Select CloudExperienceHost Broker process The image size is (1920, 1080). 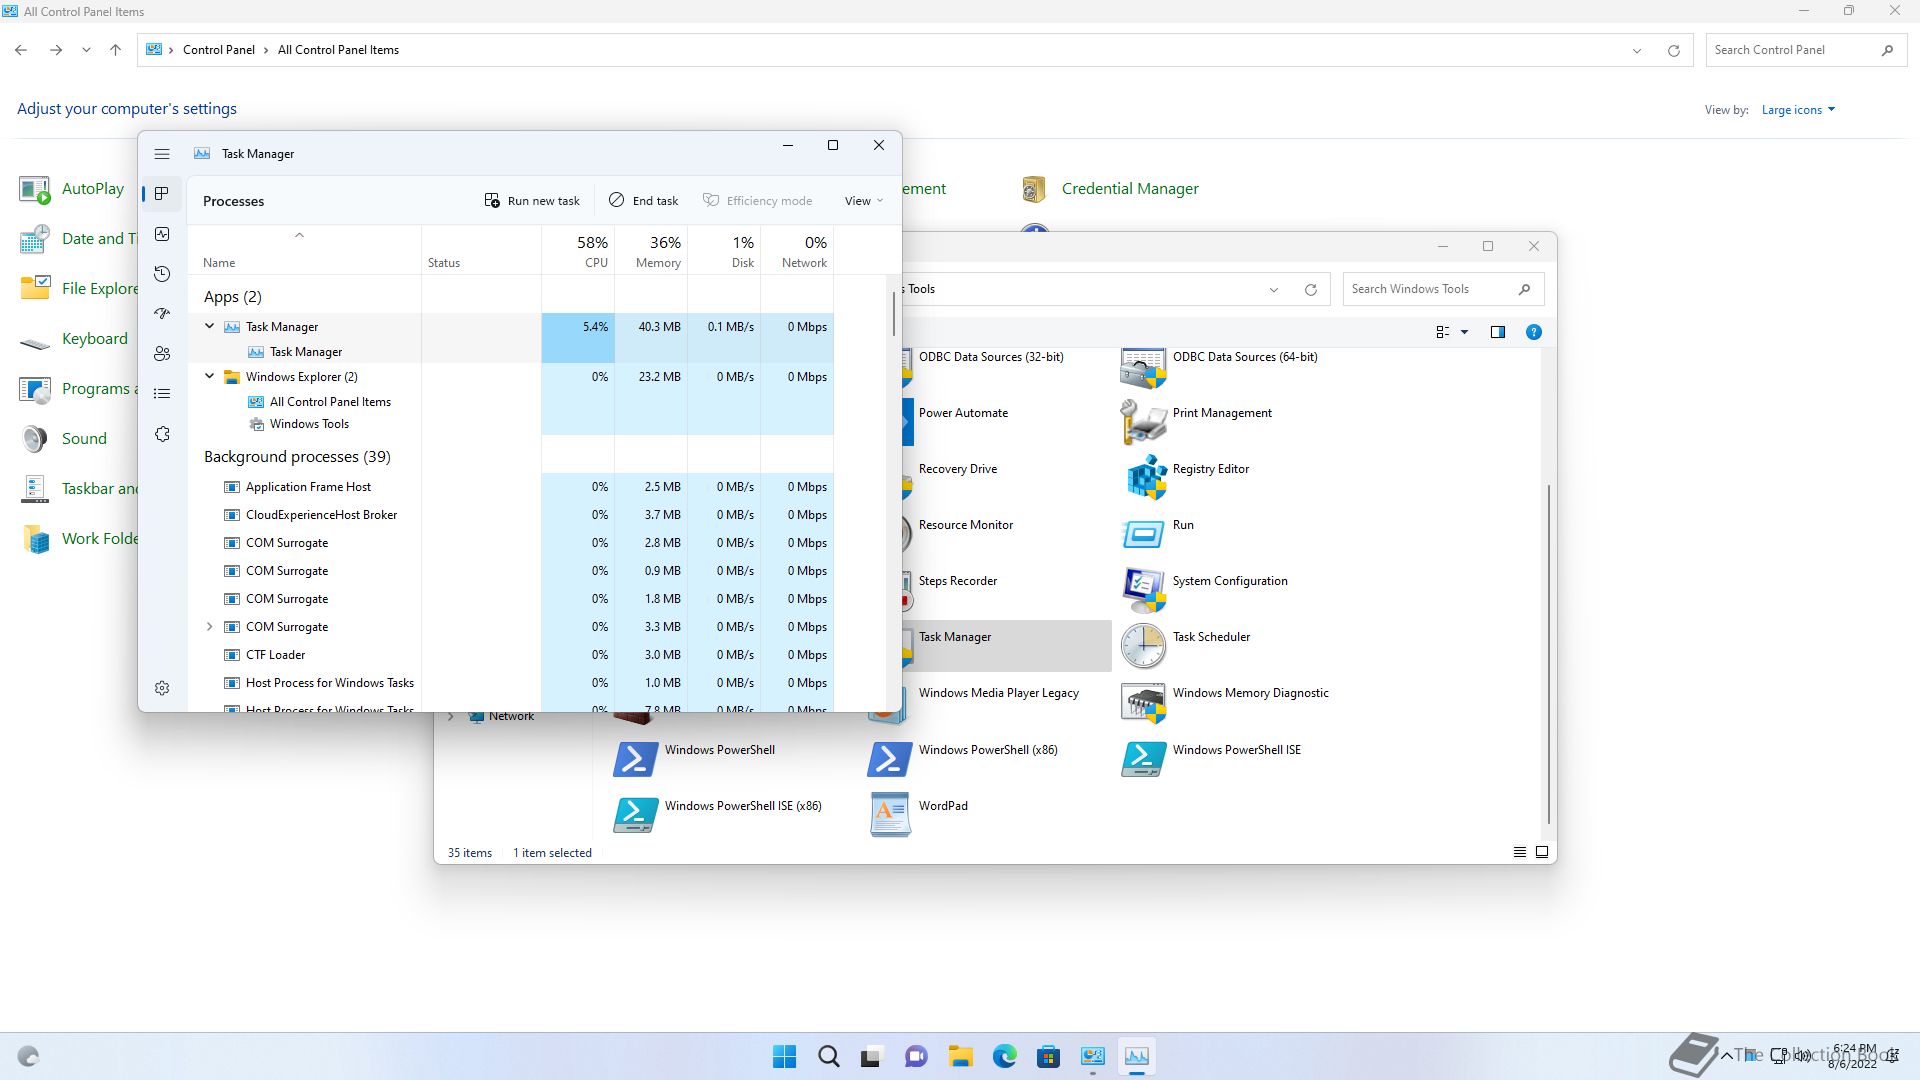pos(321,515)
